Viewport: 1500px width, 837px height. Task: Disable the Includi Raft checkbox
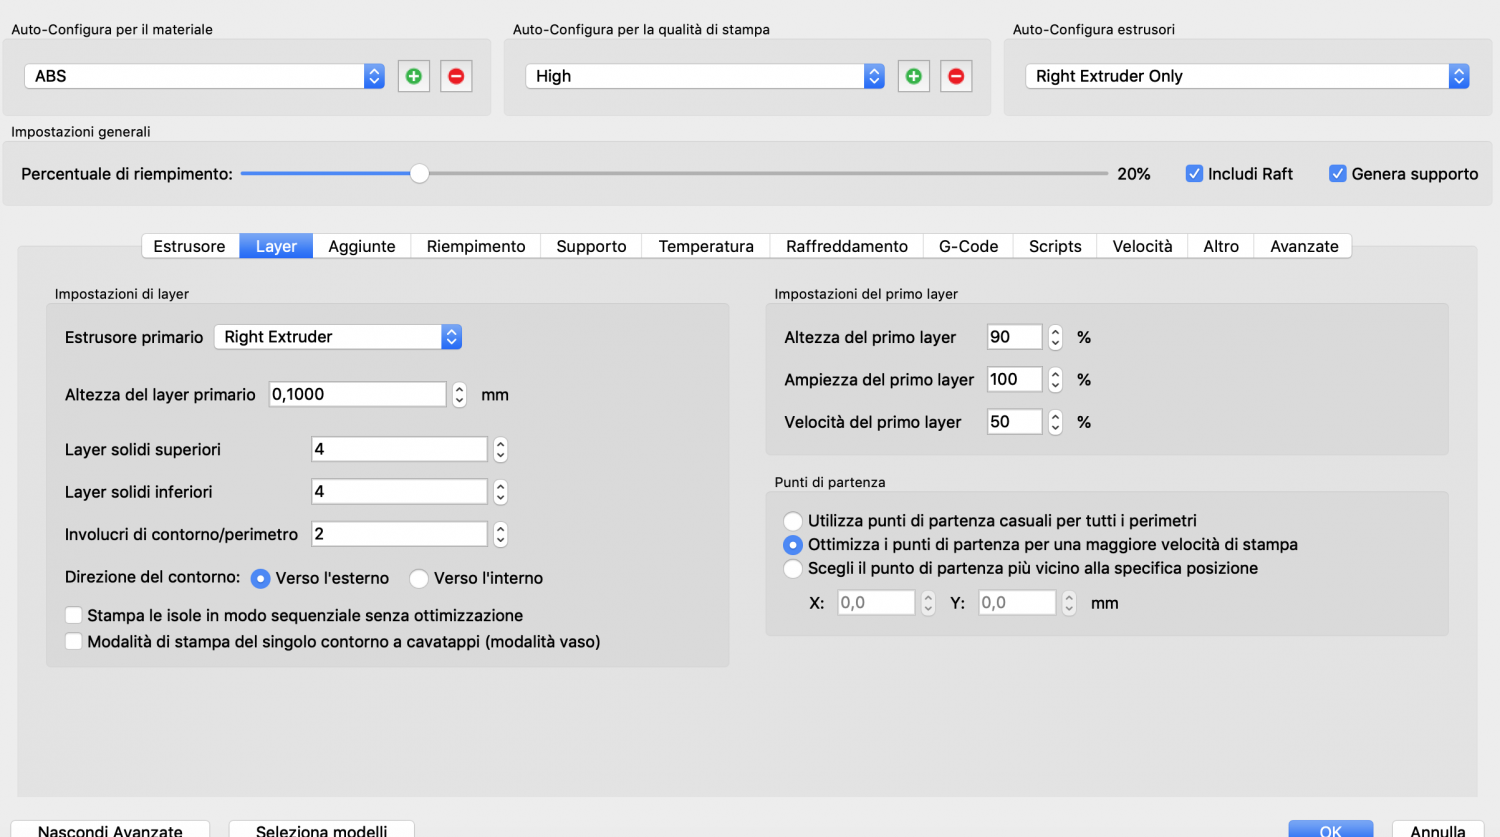point(1194,174)
